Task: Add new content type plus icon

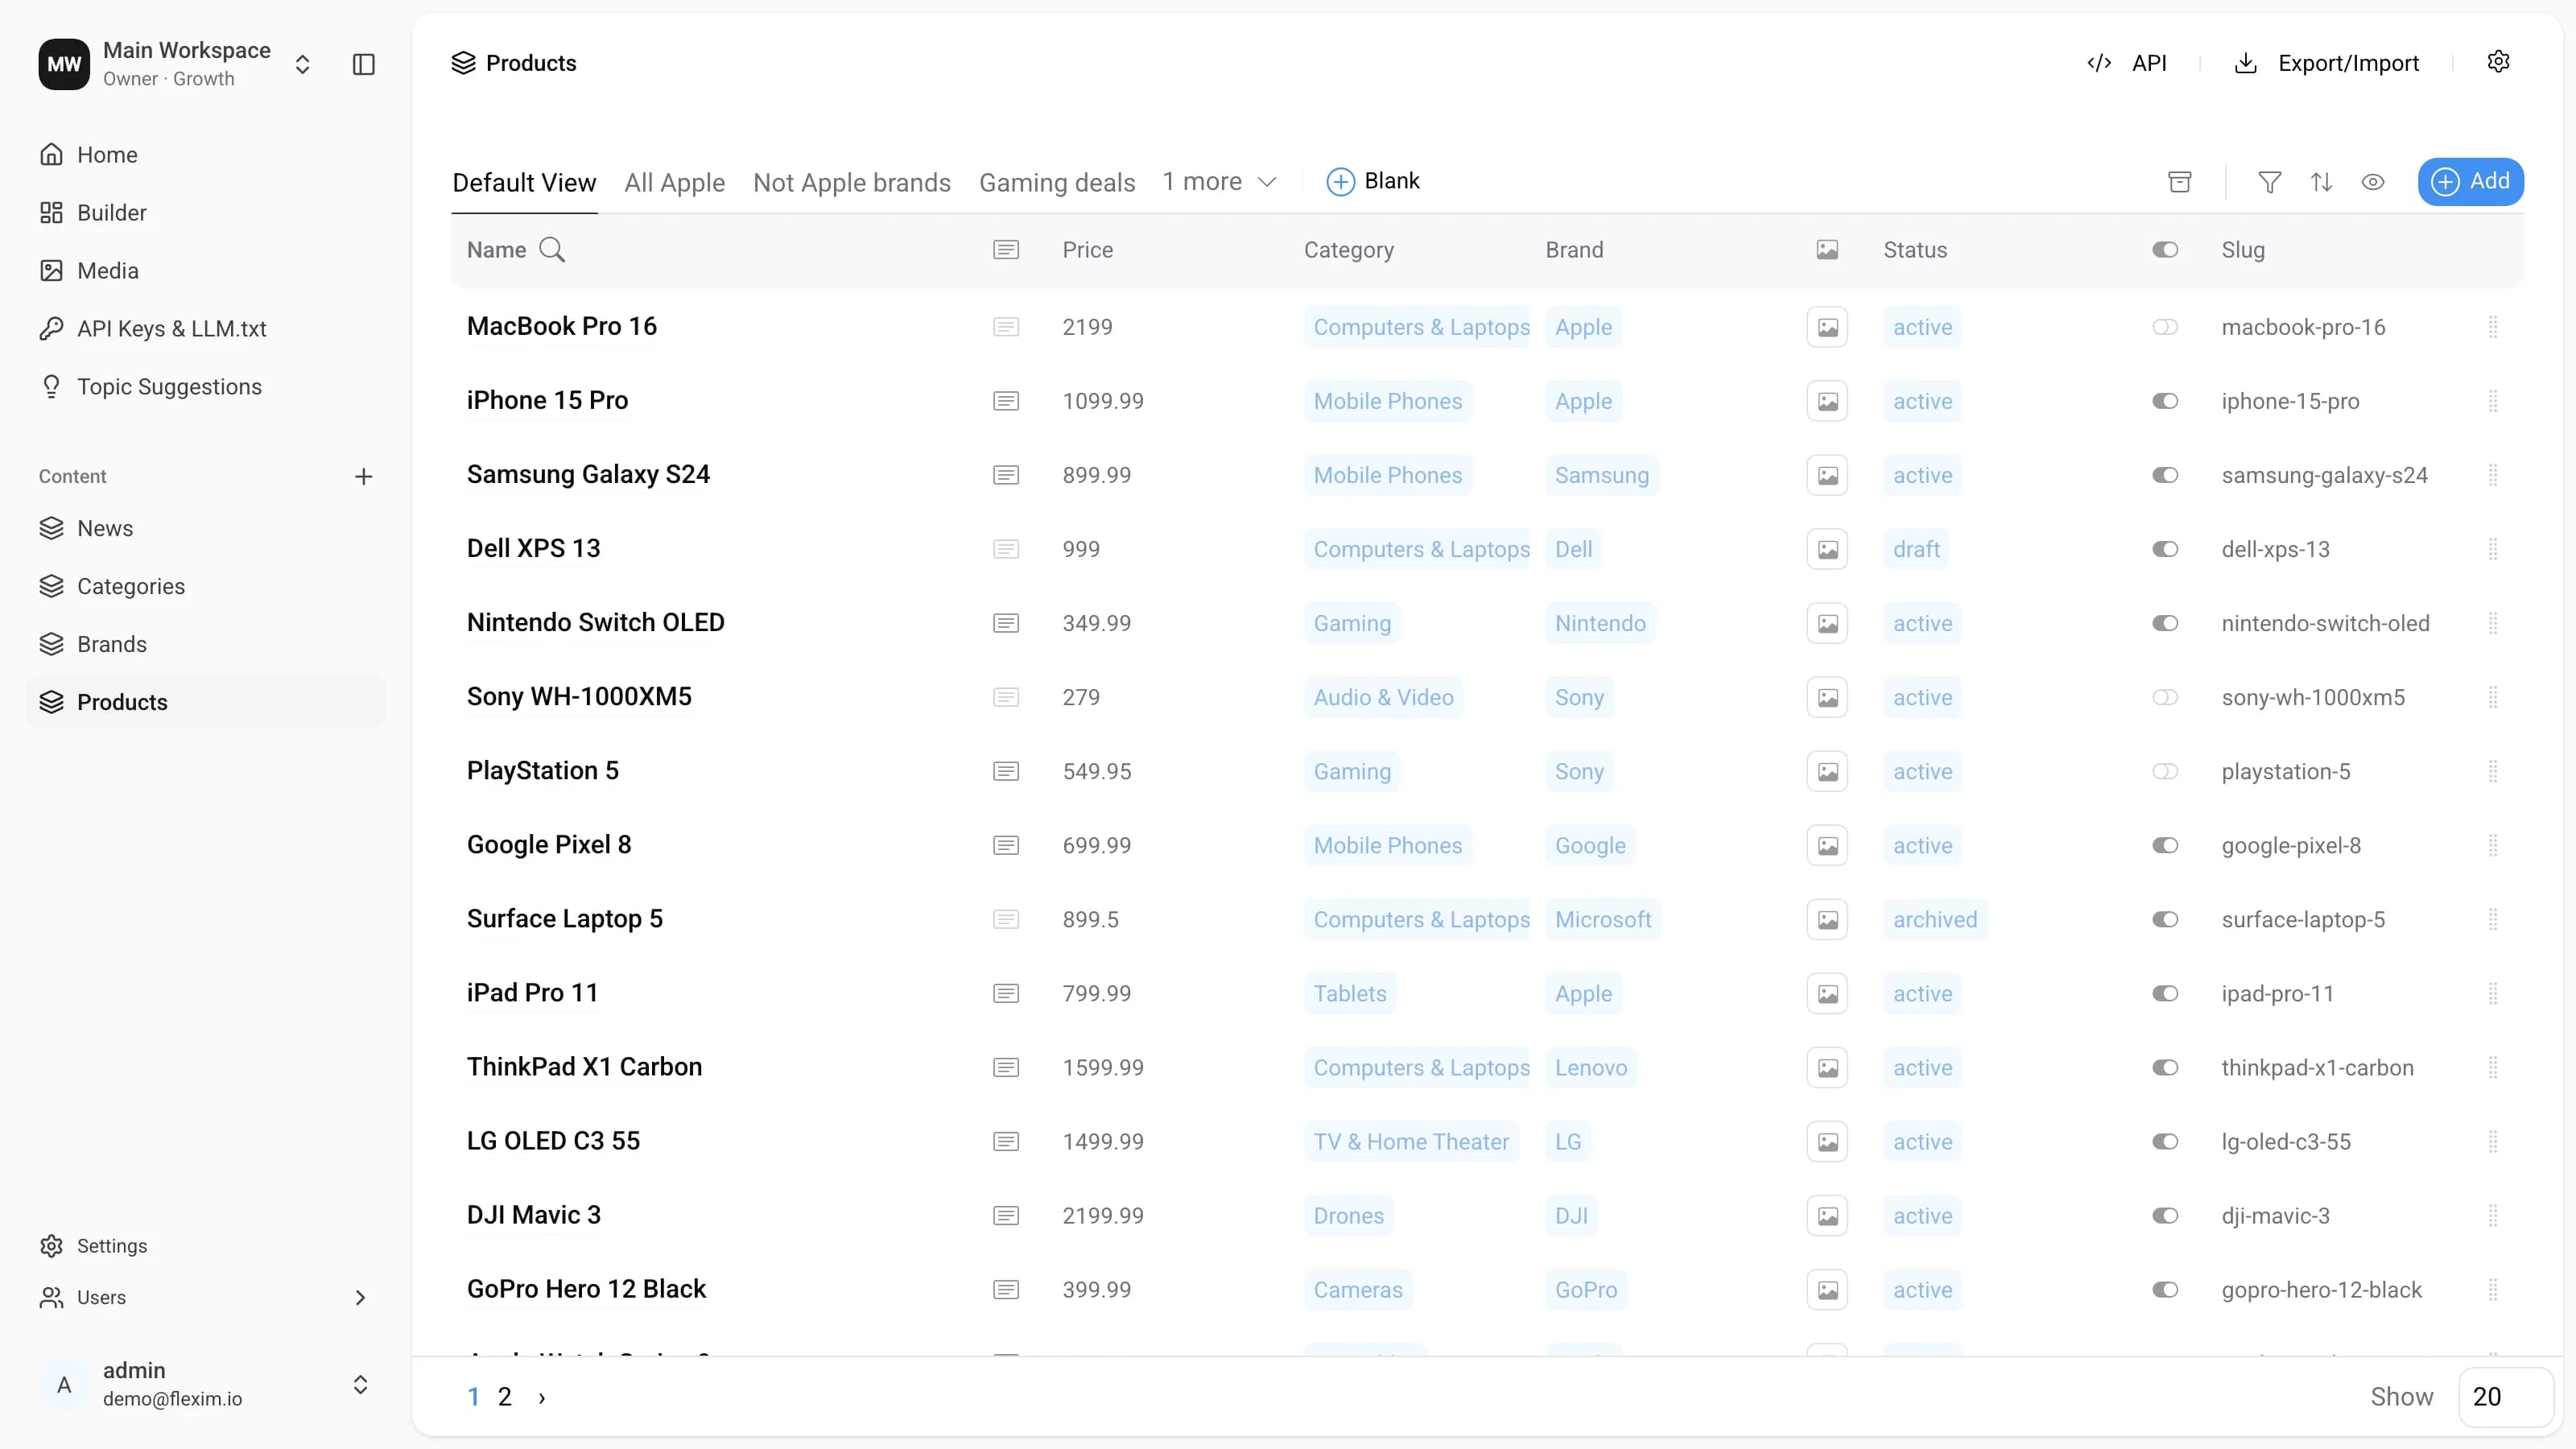Action: pos(364,476)
